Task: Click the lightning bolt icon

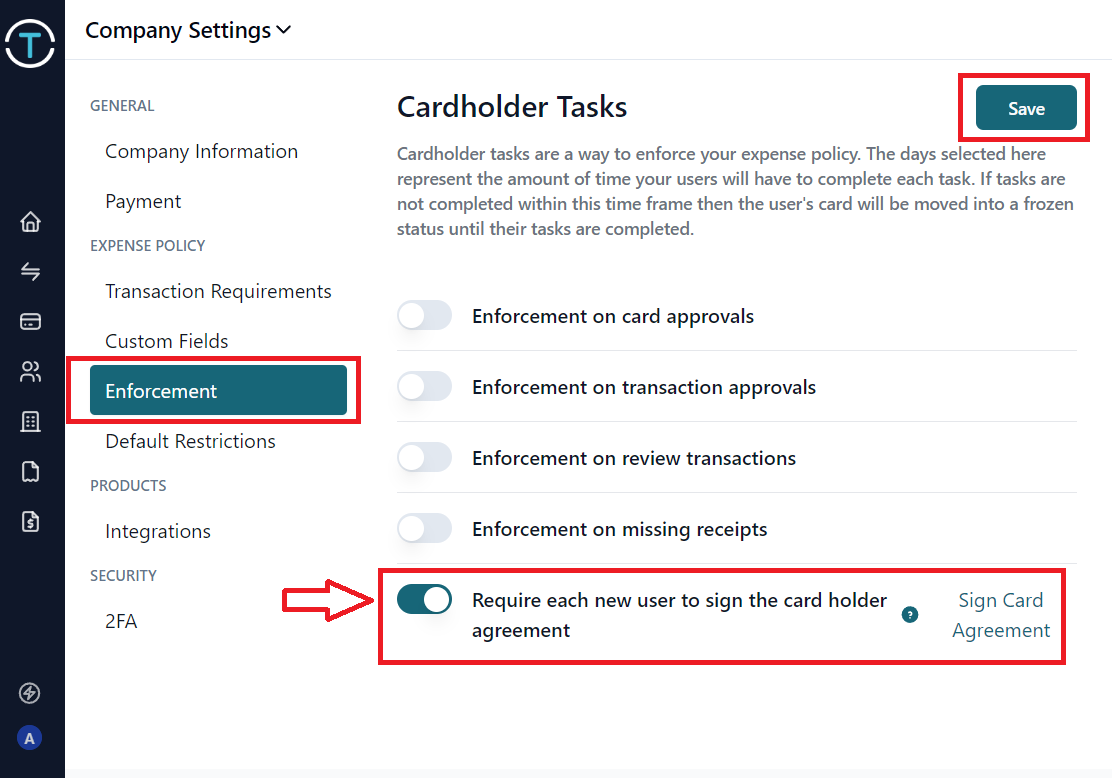Action: (x=29, y=693)
